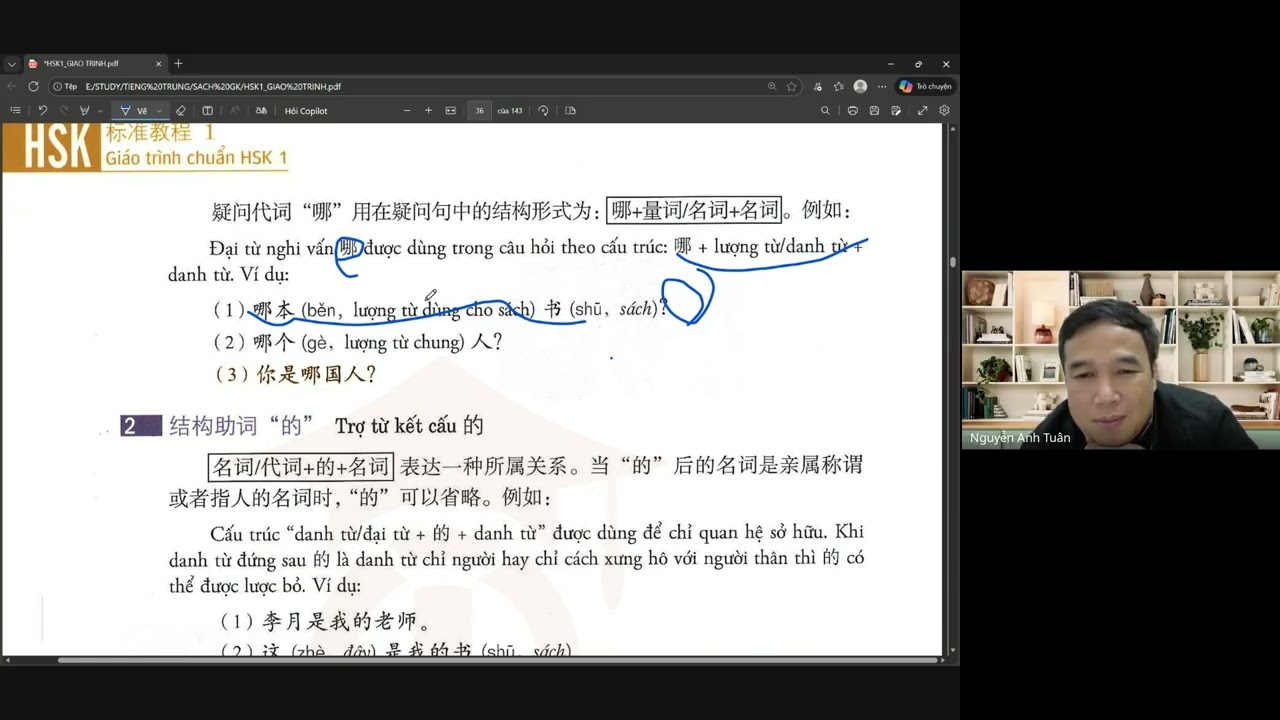Open the favorites list
This screenshot has width=1280, height=720.
click(x=838, y=86)
